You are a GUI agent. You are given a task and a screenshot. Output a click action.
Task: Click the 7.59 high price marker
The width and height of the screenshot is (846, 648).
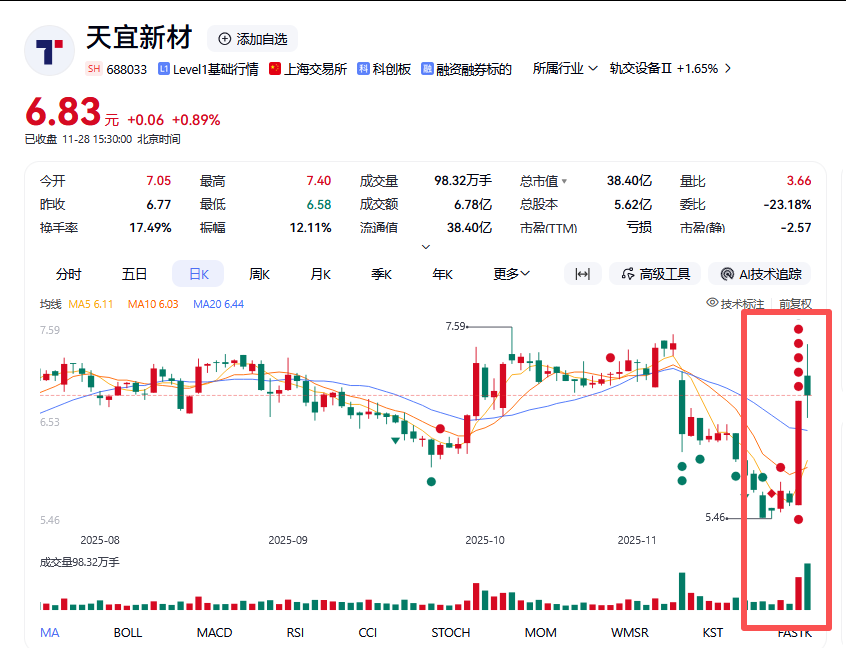pos(455,326)
